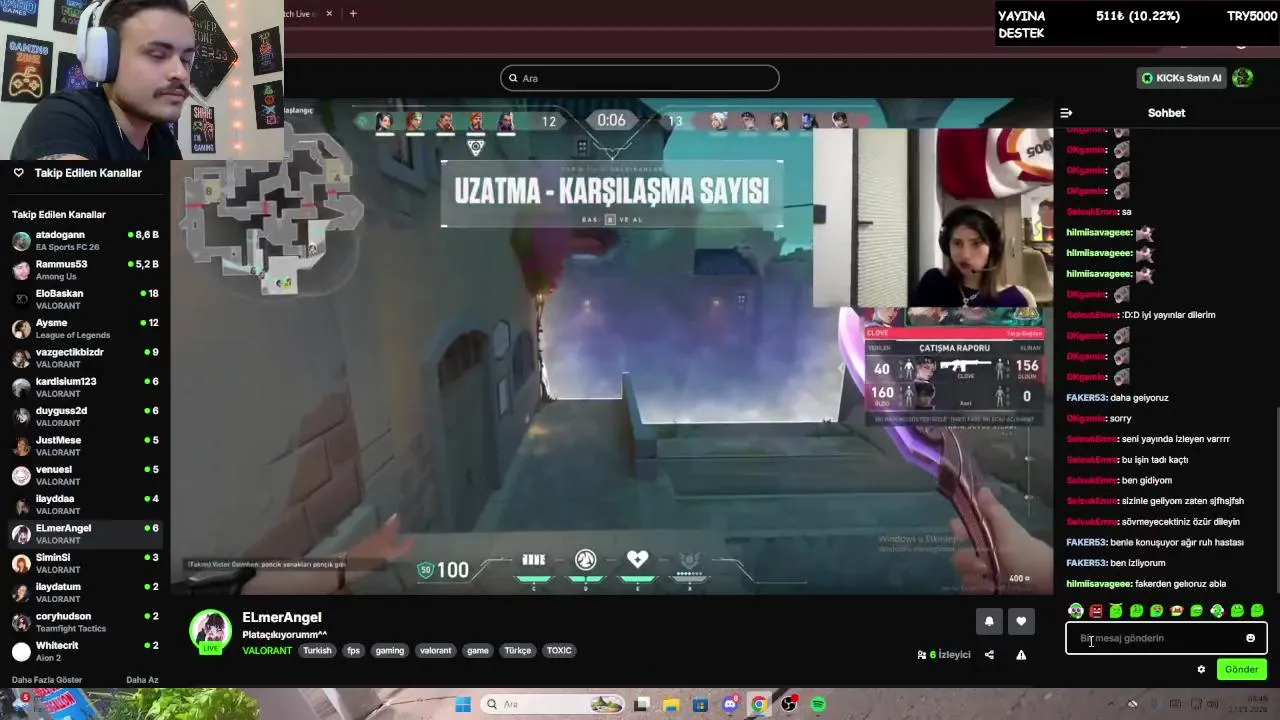Click ELmerAngel streamer avatar below video

click(x=211, y=631)
